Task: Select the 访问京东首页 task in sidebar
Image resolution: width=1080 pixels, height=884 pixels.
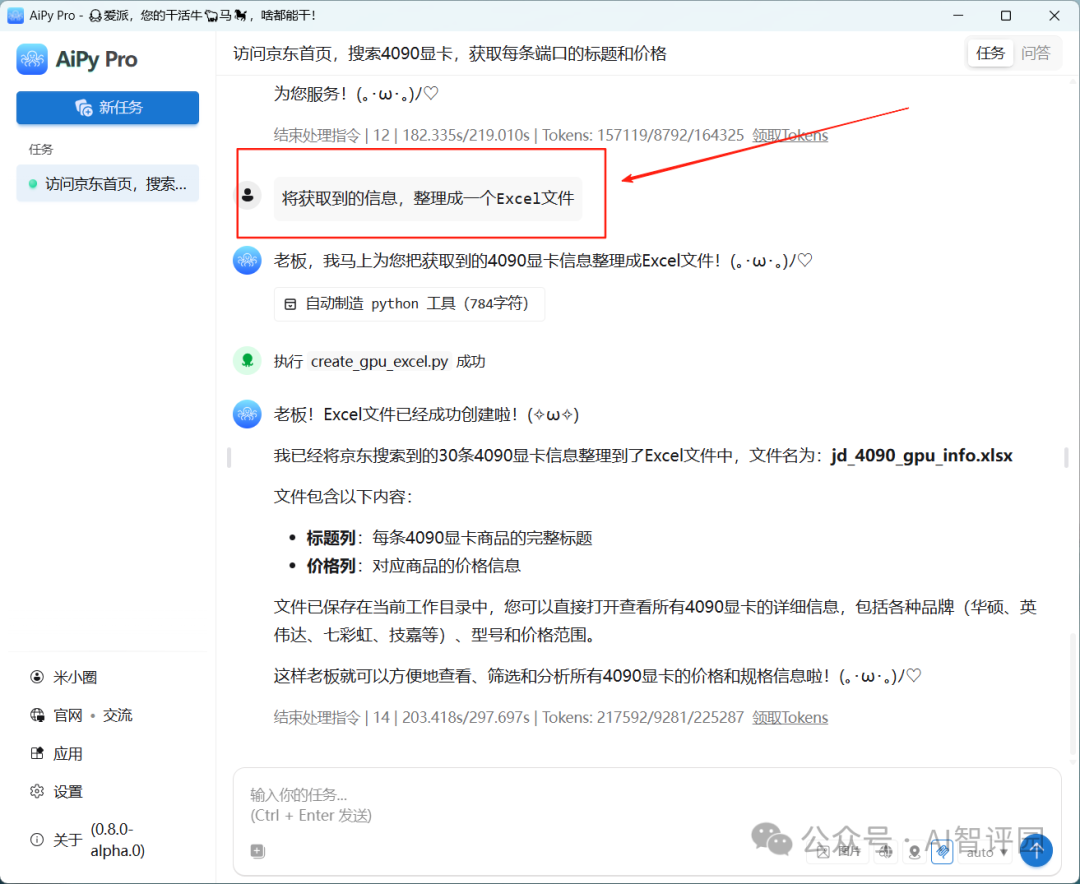Action: [x=107, y=183]
